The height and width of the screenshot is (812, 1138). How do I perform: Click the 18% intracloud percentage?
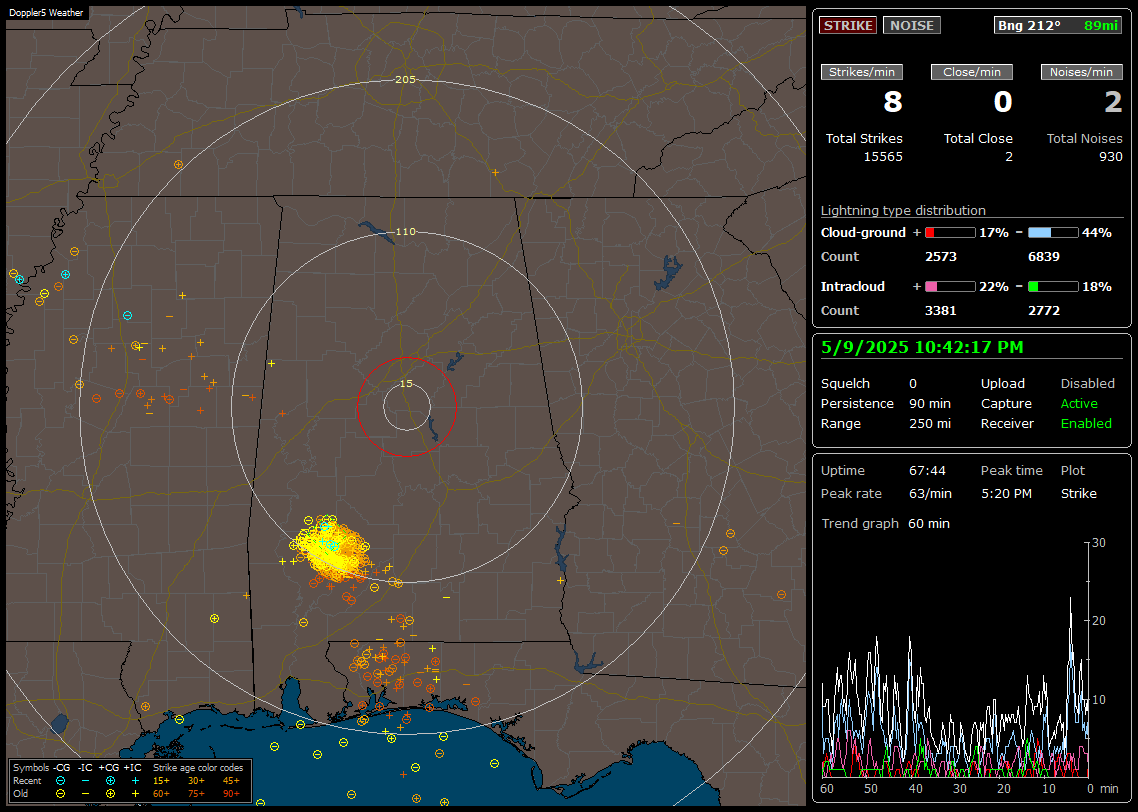[1097, 287]
